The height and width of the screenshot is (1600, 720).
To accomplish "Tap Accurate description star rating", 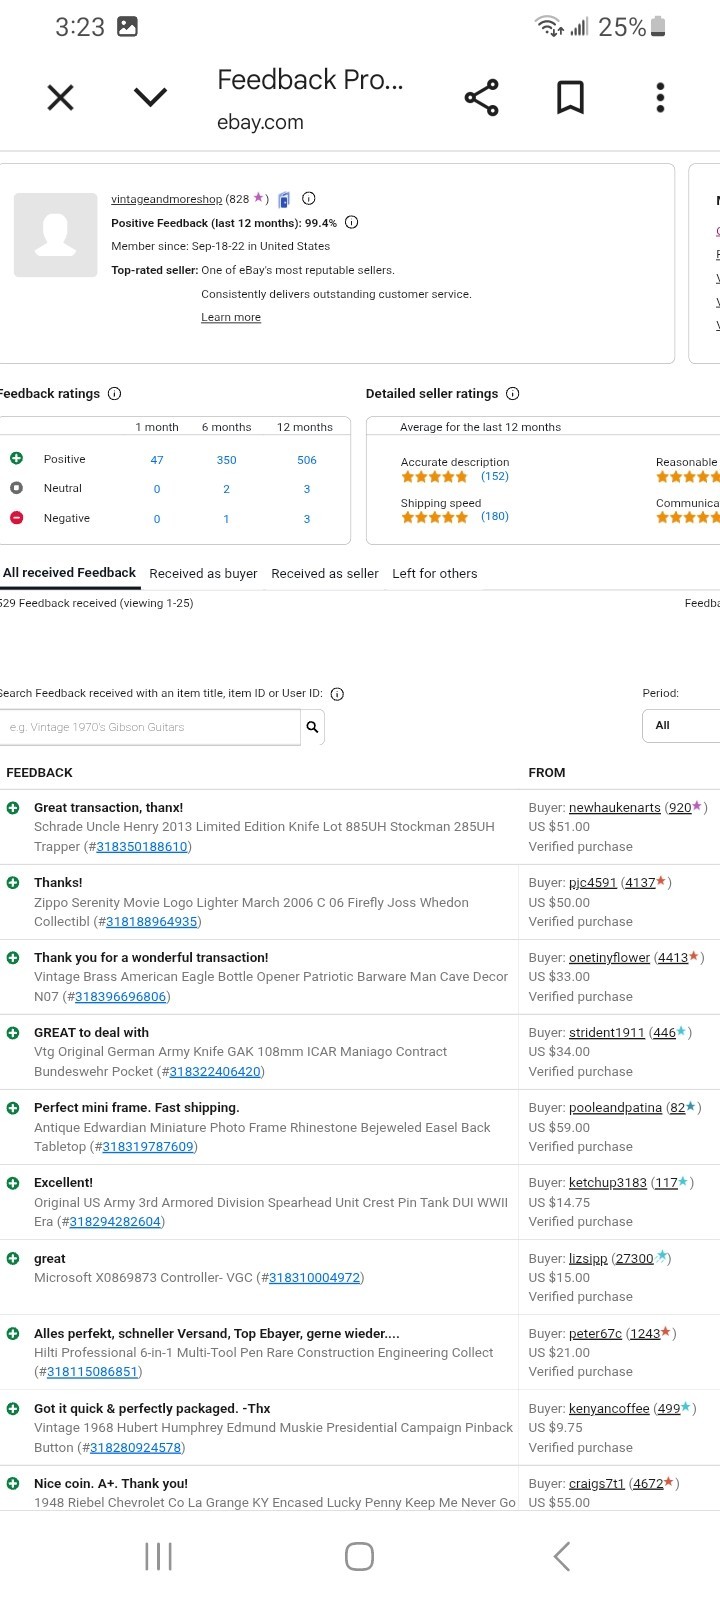I will 434,476.
